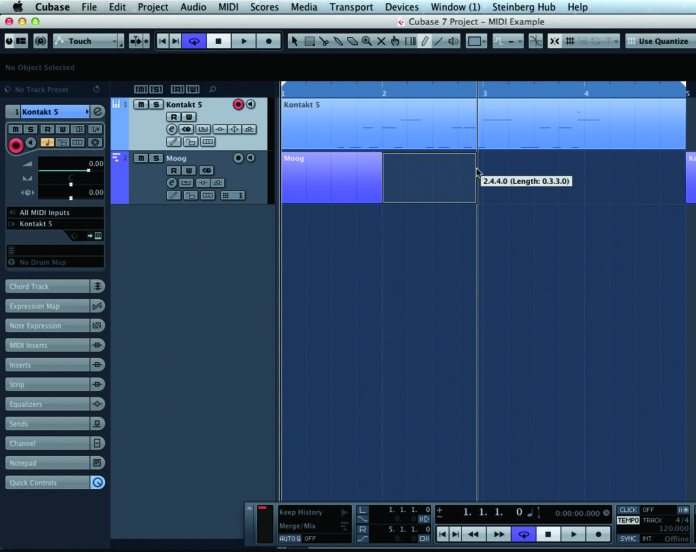The width and height of the screenshot is (696, 552).
Task: Solo the Moog track
Action: click(x=156, y=158)
